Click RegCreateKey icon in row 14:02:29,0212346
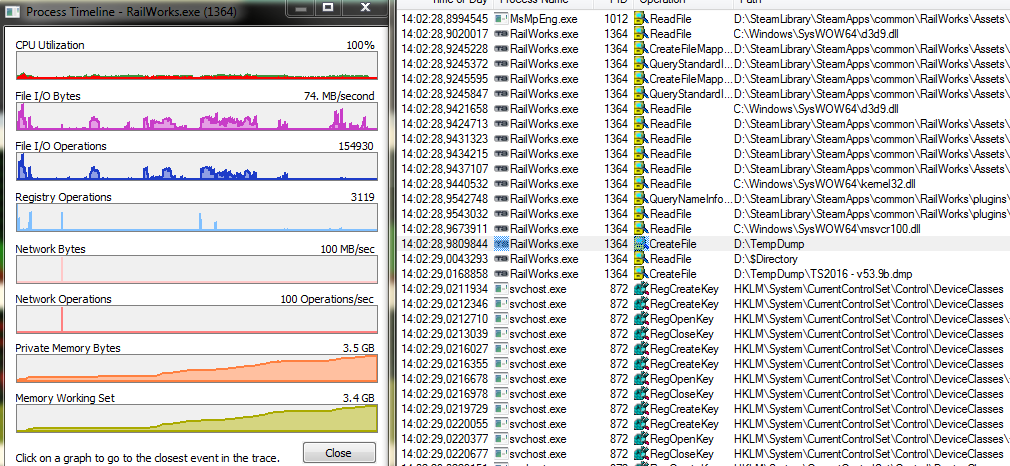The image size is (1010, 466). click(x=640, y=304)
